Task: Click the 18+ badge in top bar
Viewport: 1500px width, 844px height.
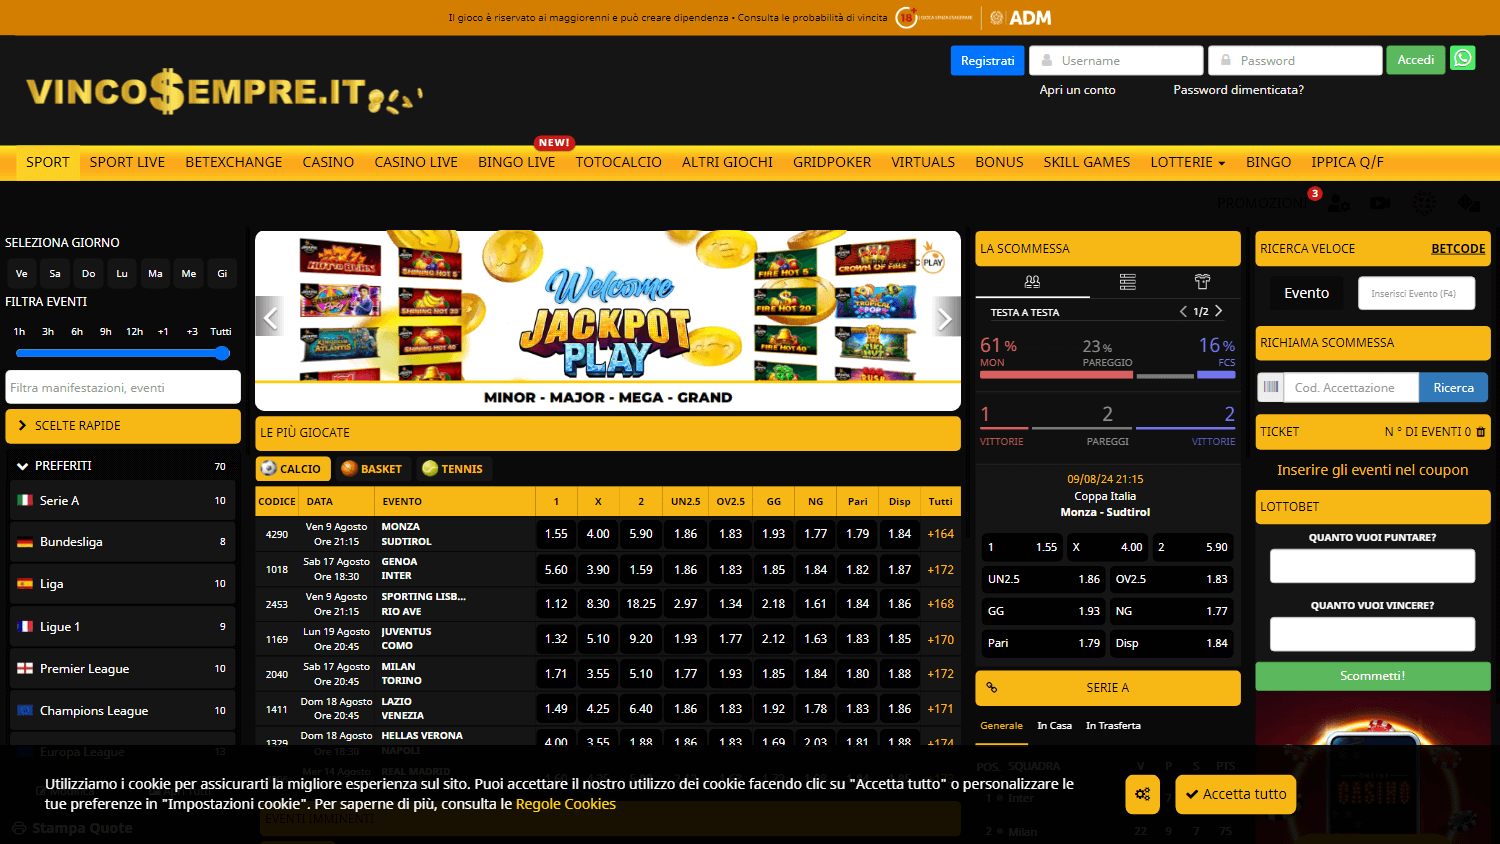Action: (906, 17)
